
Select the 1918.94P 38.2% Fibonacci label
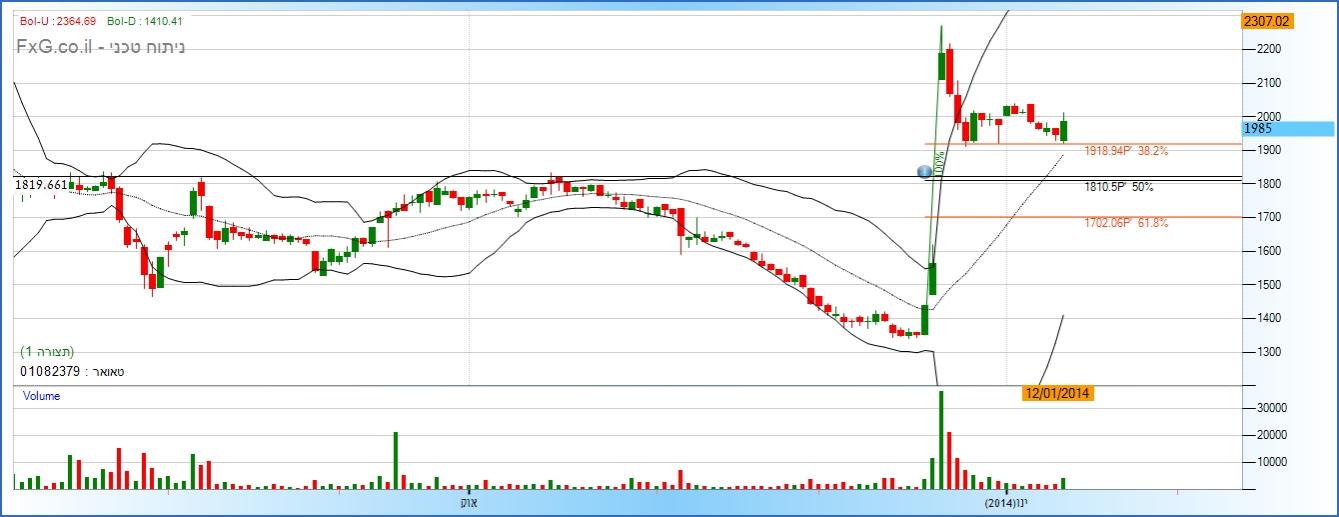(1126, 151)
